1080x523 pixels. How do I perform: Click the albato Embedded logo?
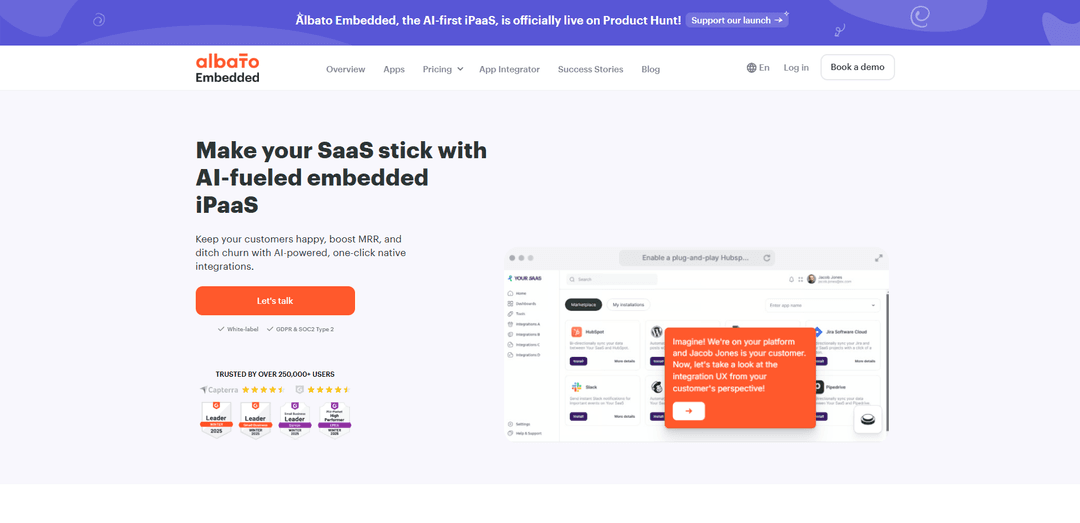click(x=227, y=68)
